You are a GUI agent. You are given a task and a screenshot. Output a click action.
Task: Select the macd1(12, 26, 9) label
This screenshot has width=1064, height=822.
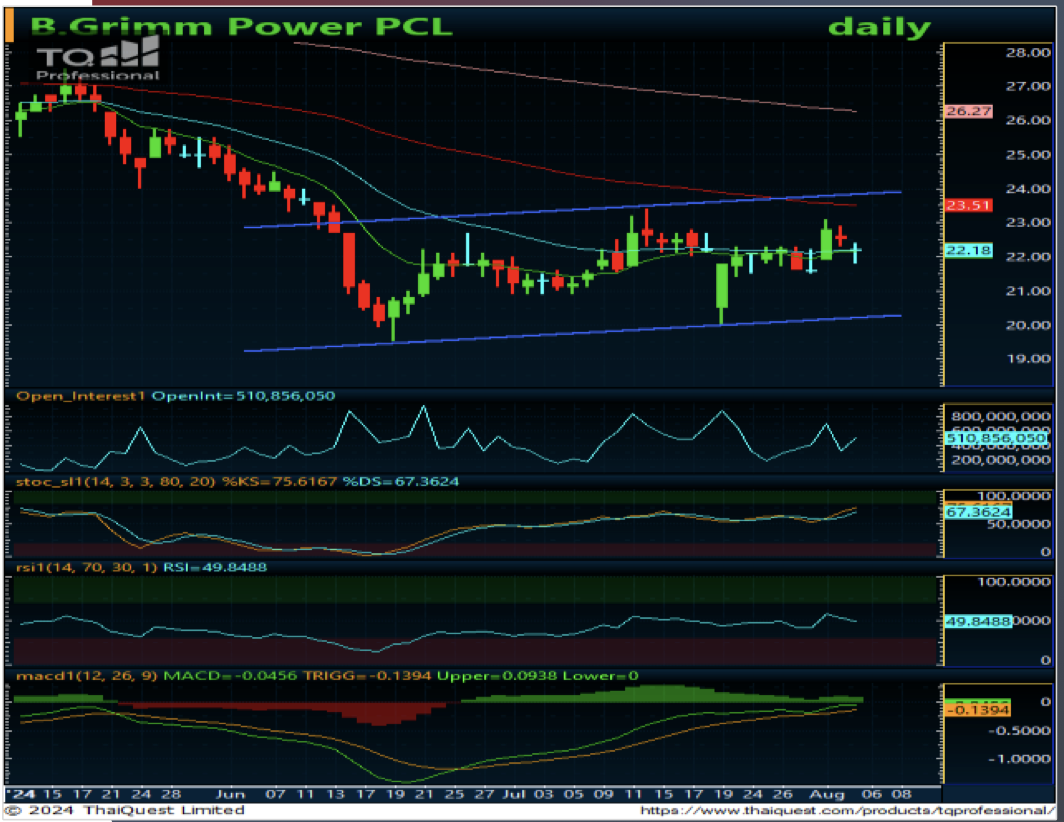point(87,675)
